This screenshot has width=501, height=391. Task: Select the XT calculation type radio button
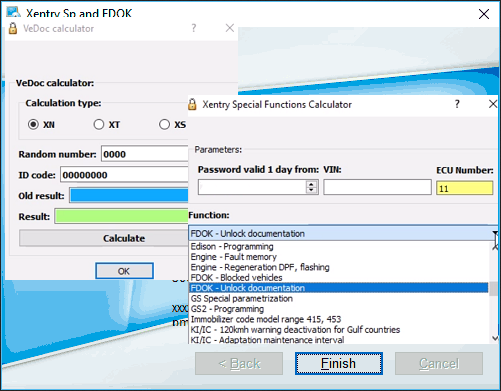click(x=99, y=125)
